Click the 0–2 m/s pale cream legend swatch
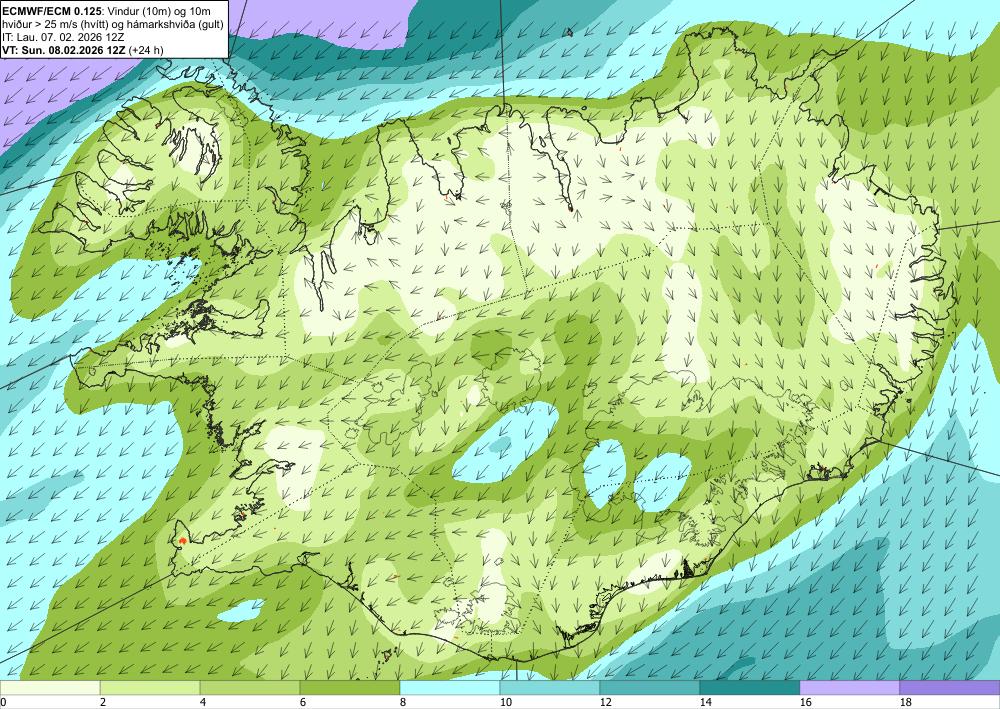Image resolution: width=1000 pixels, height=709 pixels. pos(50,687)
